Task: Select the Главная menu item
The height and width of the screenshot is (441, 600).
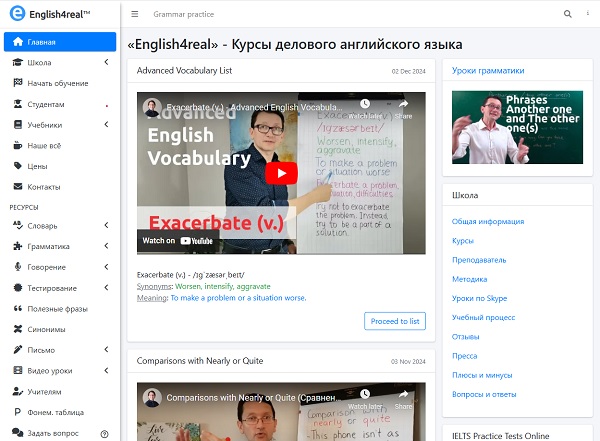Action: point(60,42)
